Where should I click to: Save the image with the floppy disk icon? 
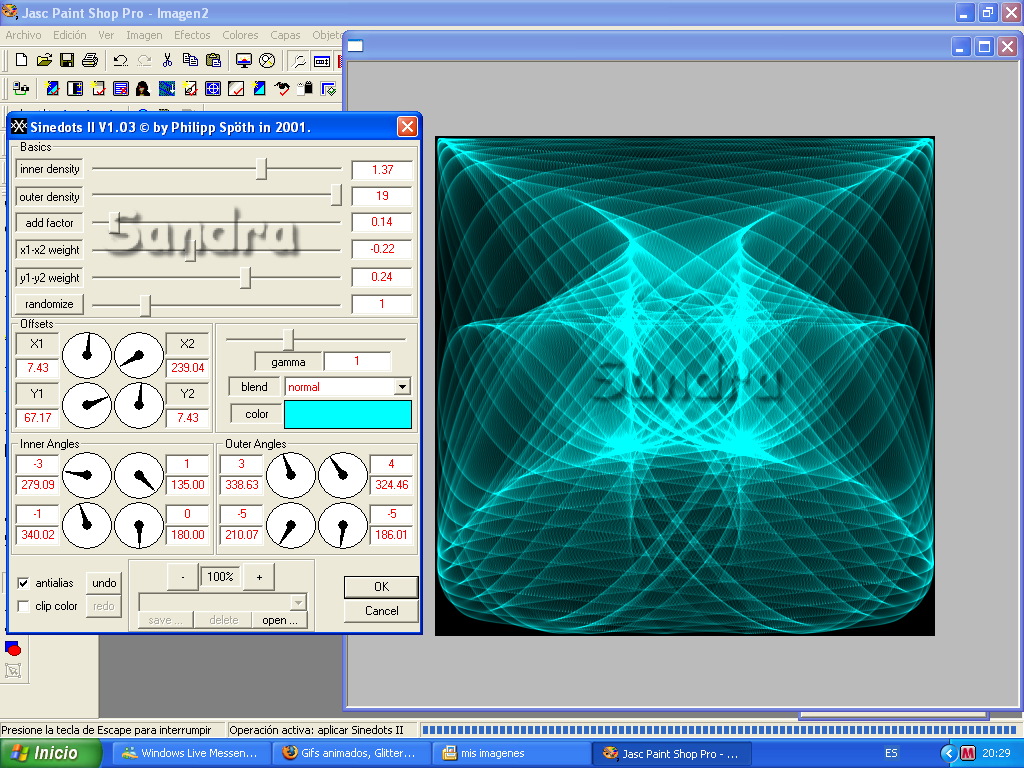tap(67, 61)
